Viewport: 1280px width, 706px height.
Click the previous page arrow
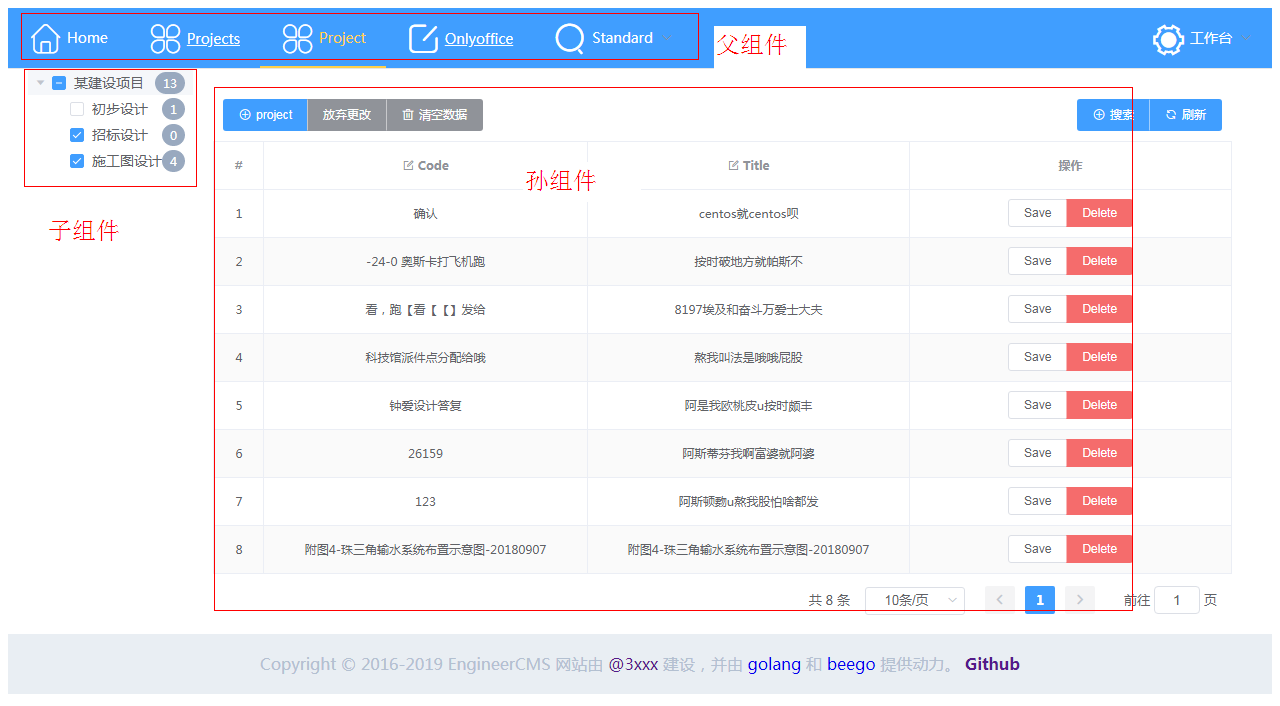click(1000, 600)
